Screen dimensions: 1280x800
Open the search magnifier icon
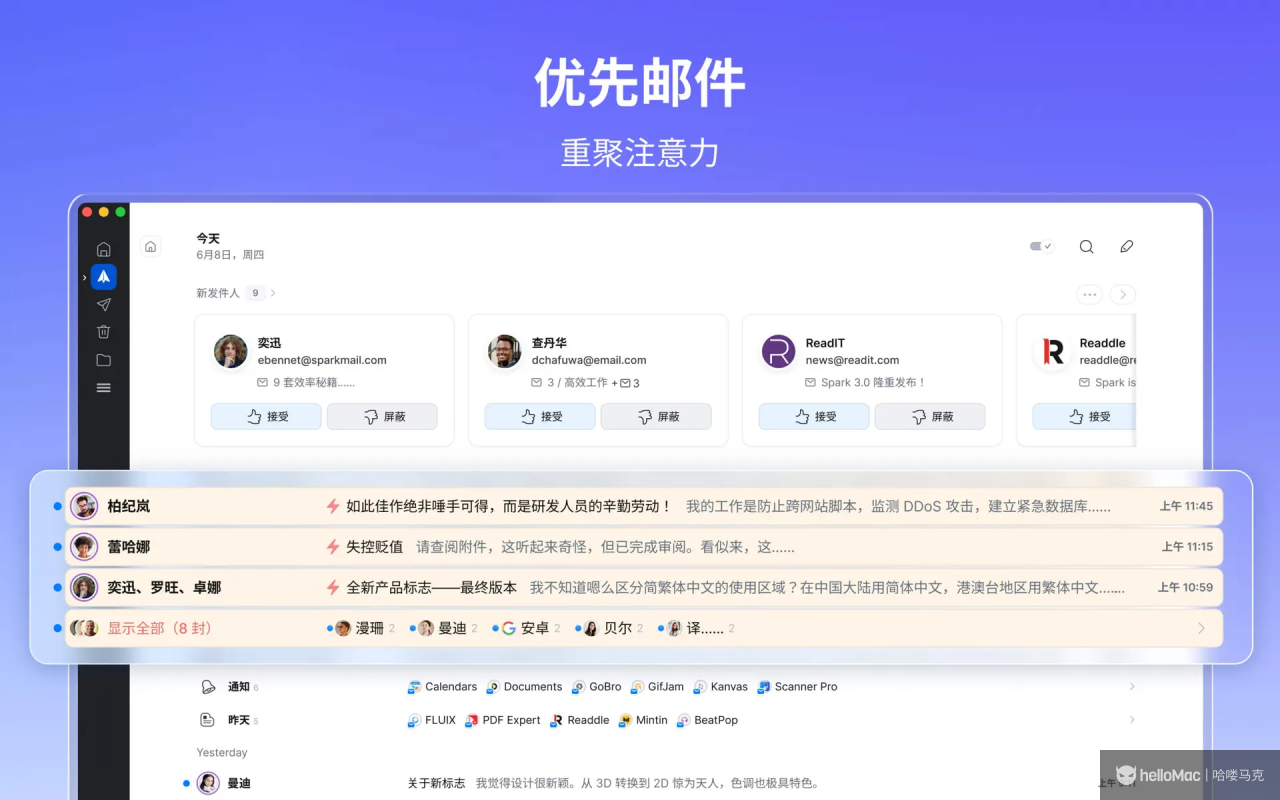coord(1087,247)
